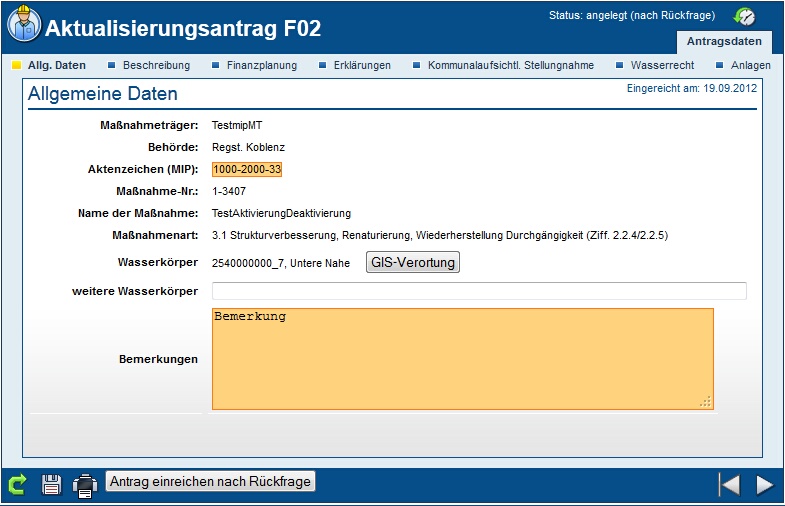This screenshot has width=785, height=506.
Task: Click the resize grip of Bemerkungen textarea
Action: (x=705, y=401)
